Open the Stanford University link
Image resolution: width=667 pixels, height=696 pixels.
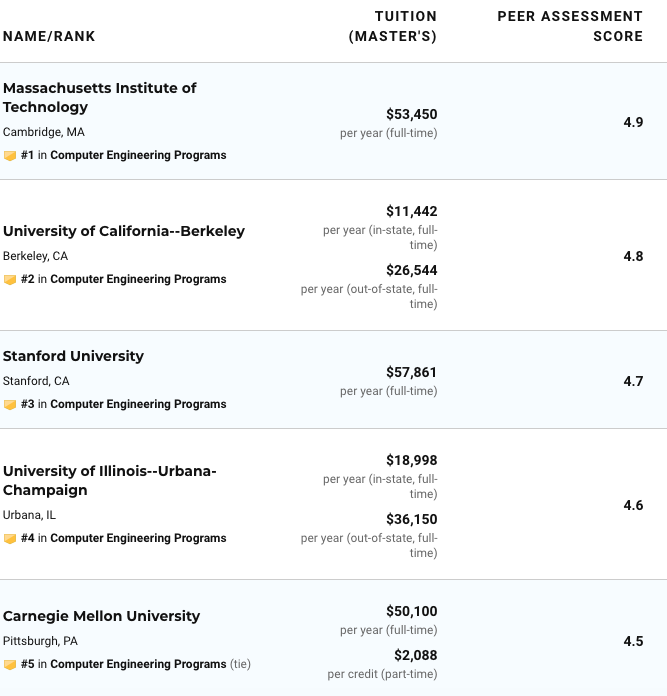point(73,356)
